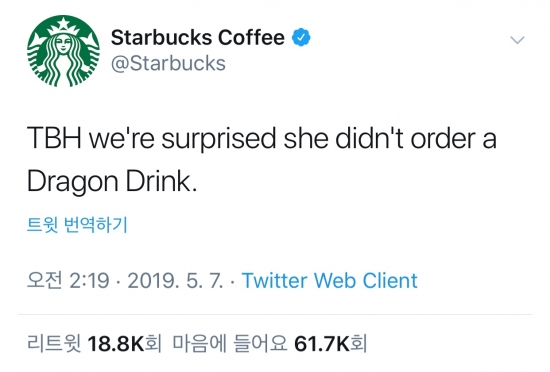Click the 2019. 5. 7. tweet date
550x372 pixels.
175,281
